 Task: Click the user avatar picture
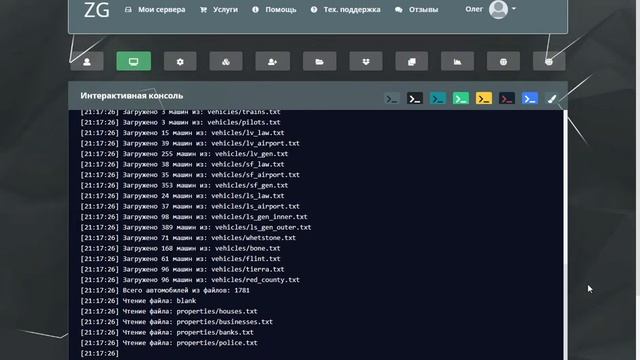click(498, 9)
